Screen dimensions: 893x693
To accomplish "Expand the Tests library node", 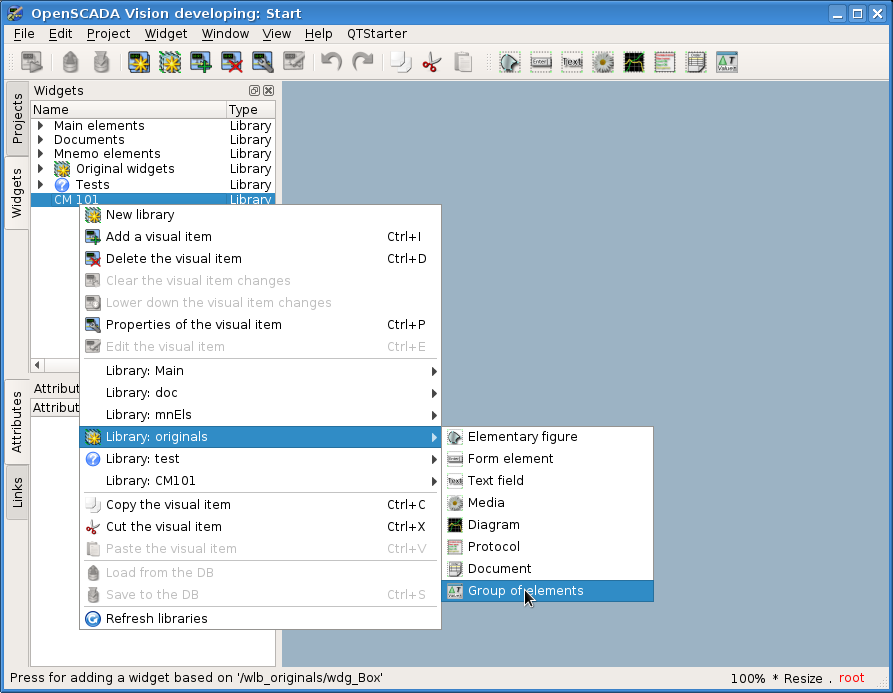I will click(40, 184).
